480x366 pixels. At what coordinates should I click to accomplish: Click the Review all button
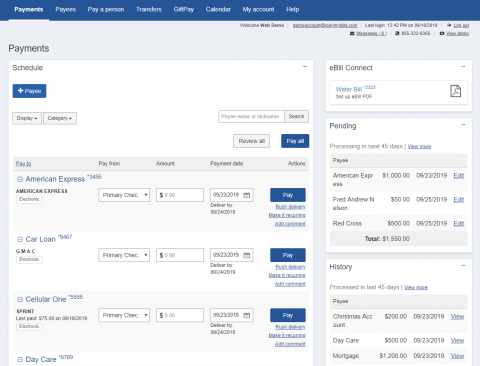click(251, 141)
